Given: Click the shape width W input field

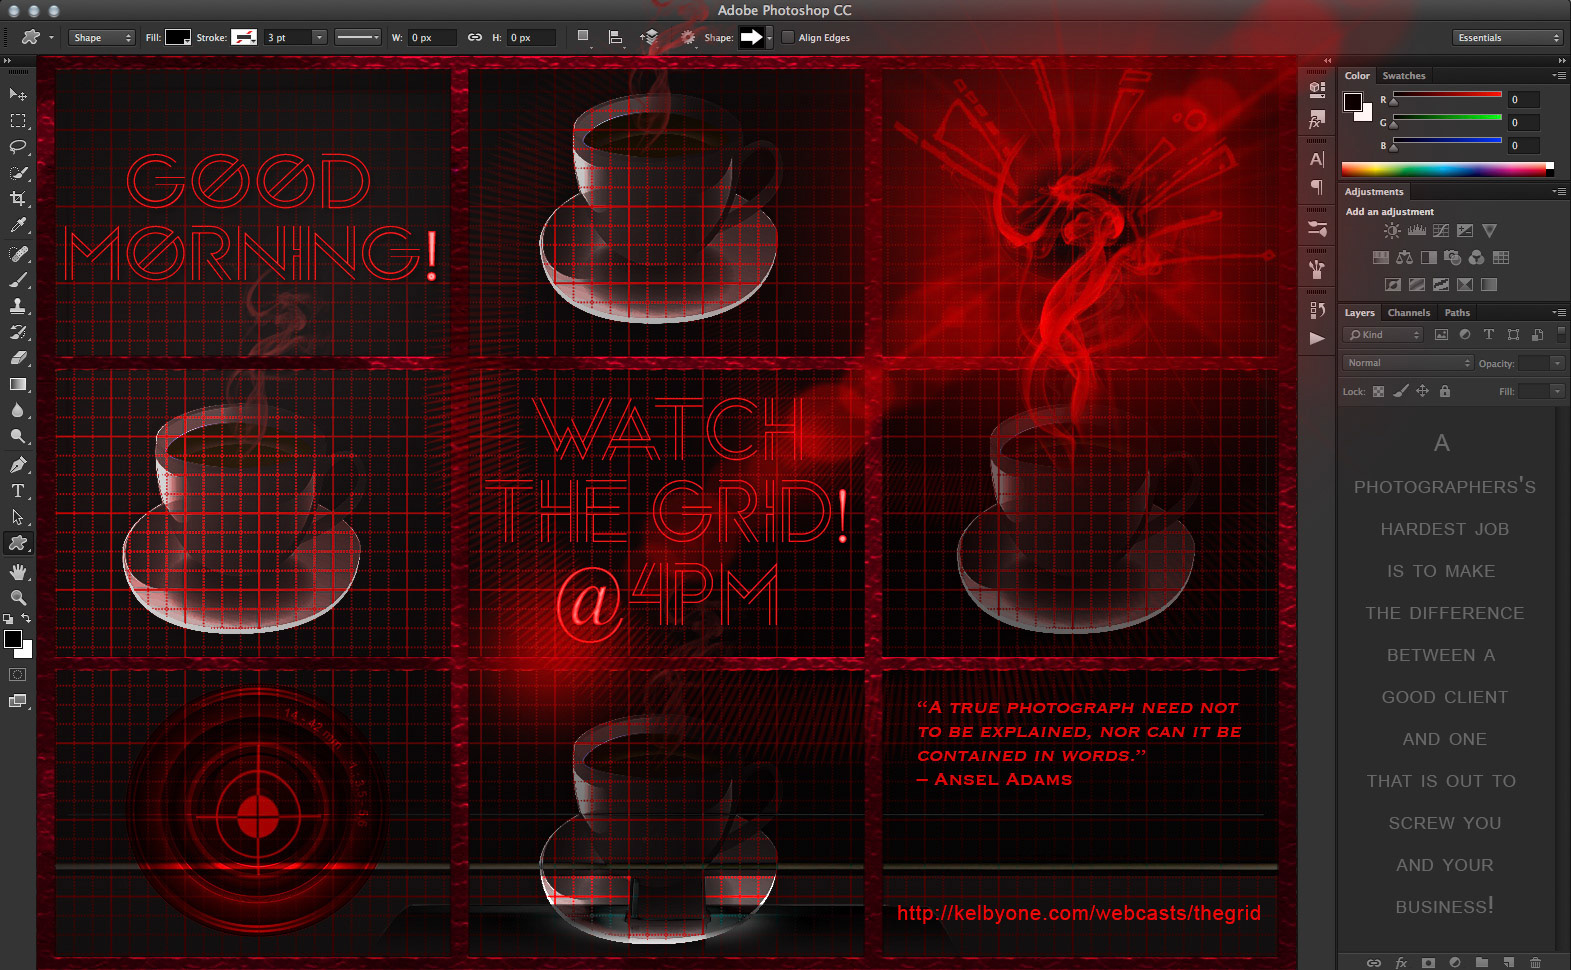Looking at the screenshot, I should coord(432,37).
